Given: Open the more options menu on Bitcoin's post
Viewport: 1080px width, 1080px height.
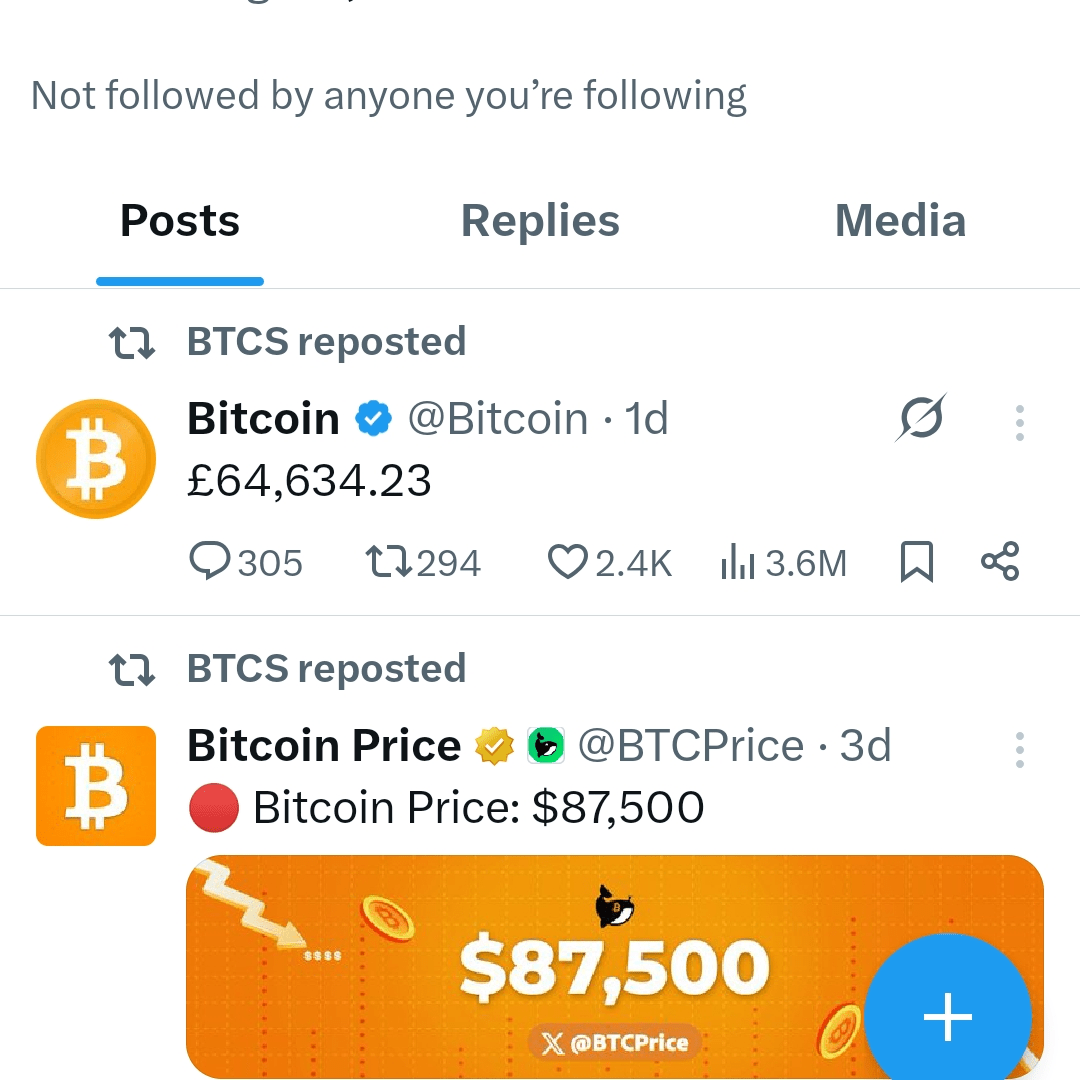Looking at the screenshot, I should point(1019,423).
